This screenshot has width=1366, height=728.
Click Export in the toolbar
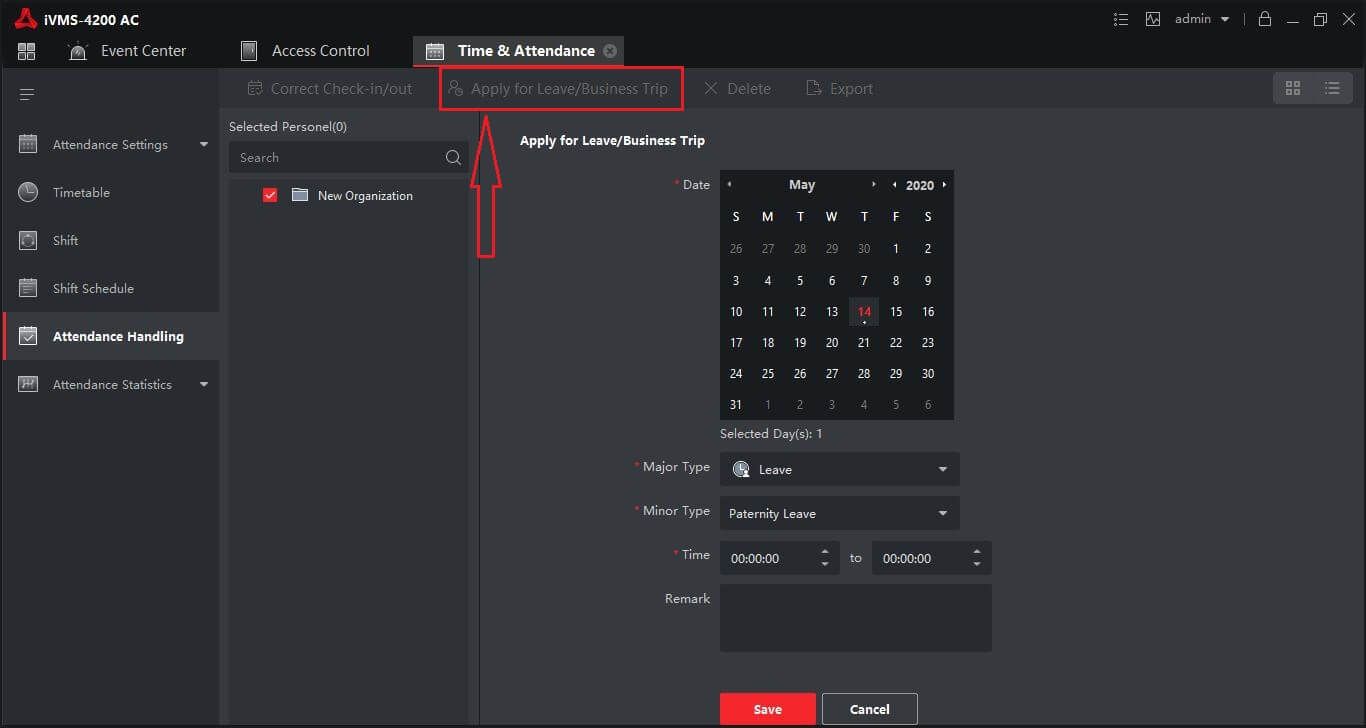(x=840, y=88)
